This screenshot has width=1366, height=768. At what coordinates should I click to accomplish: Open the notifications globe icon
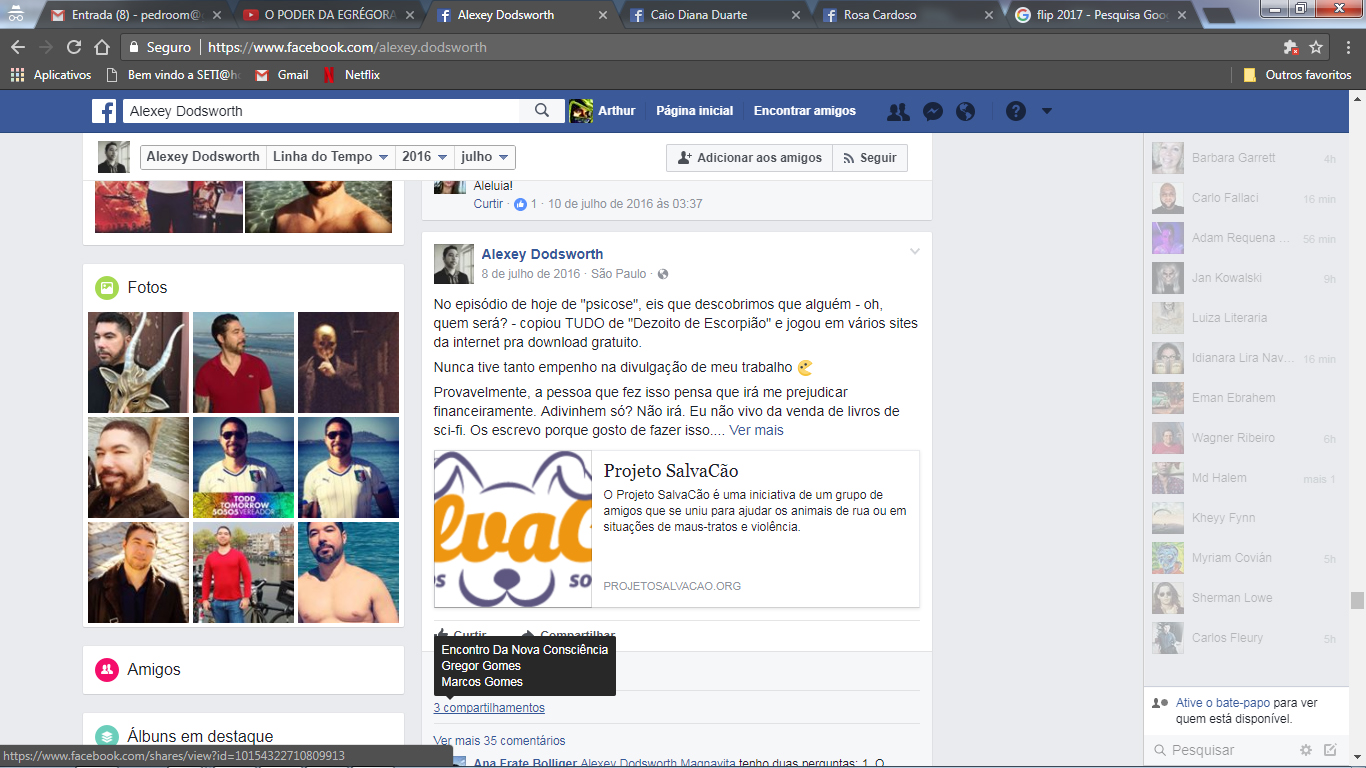(x=965, y=111)
